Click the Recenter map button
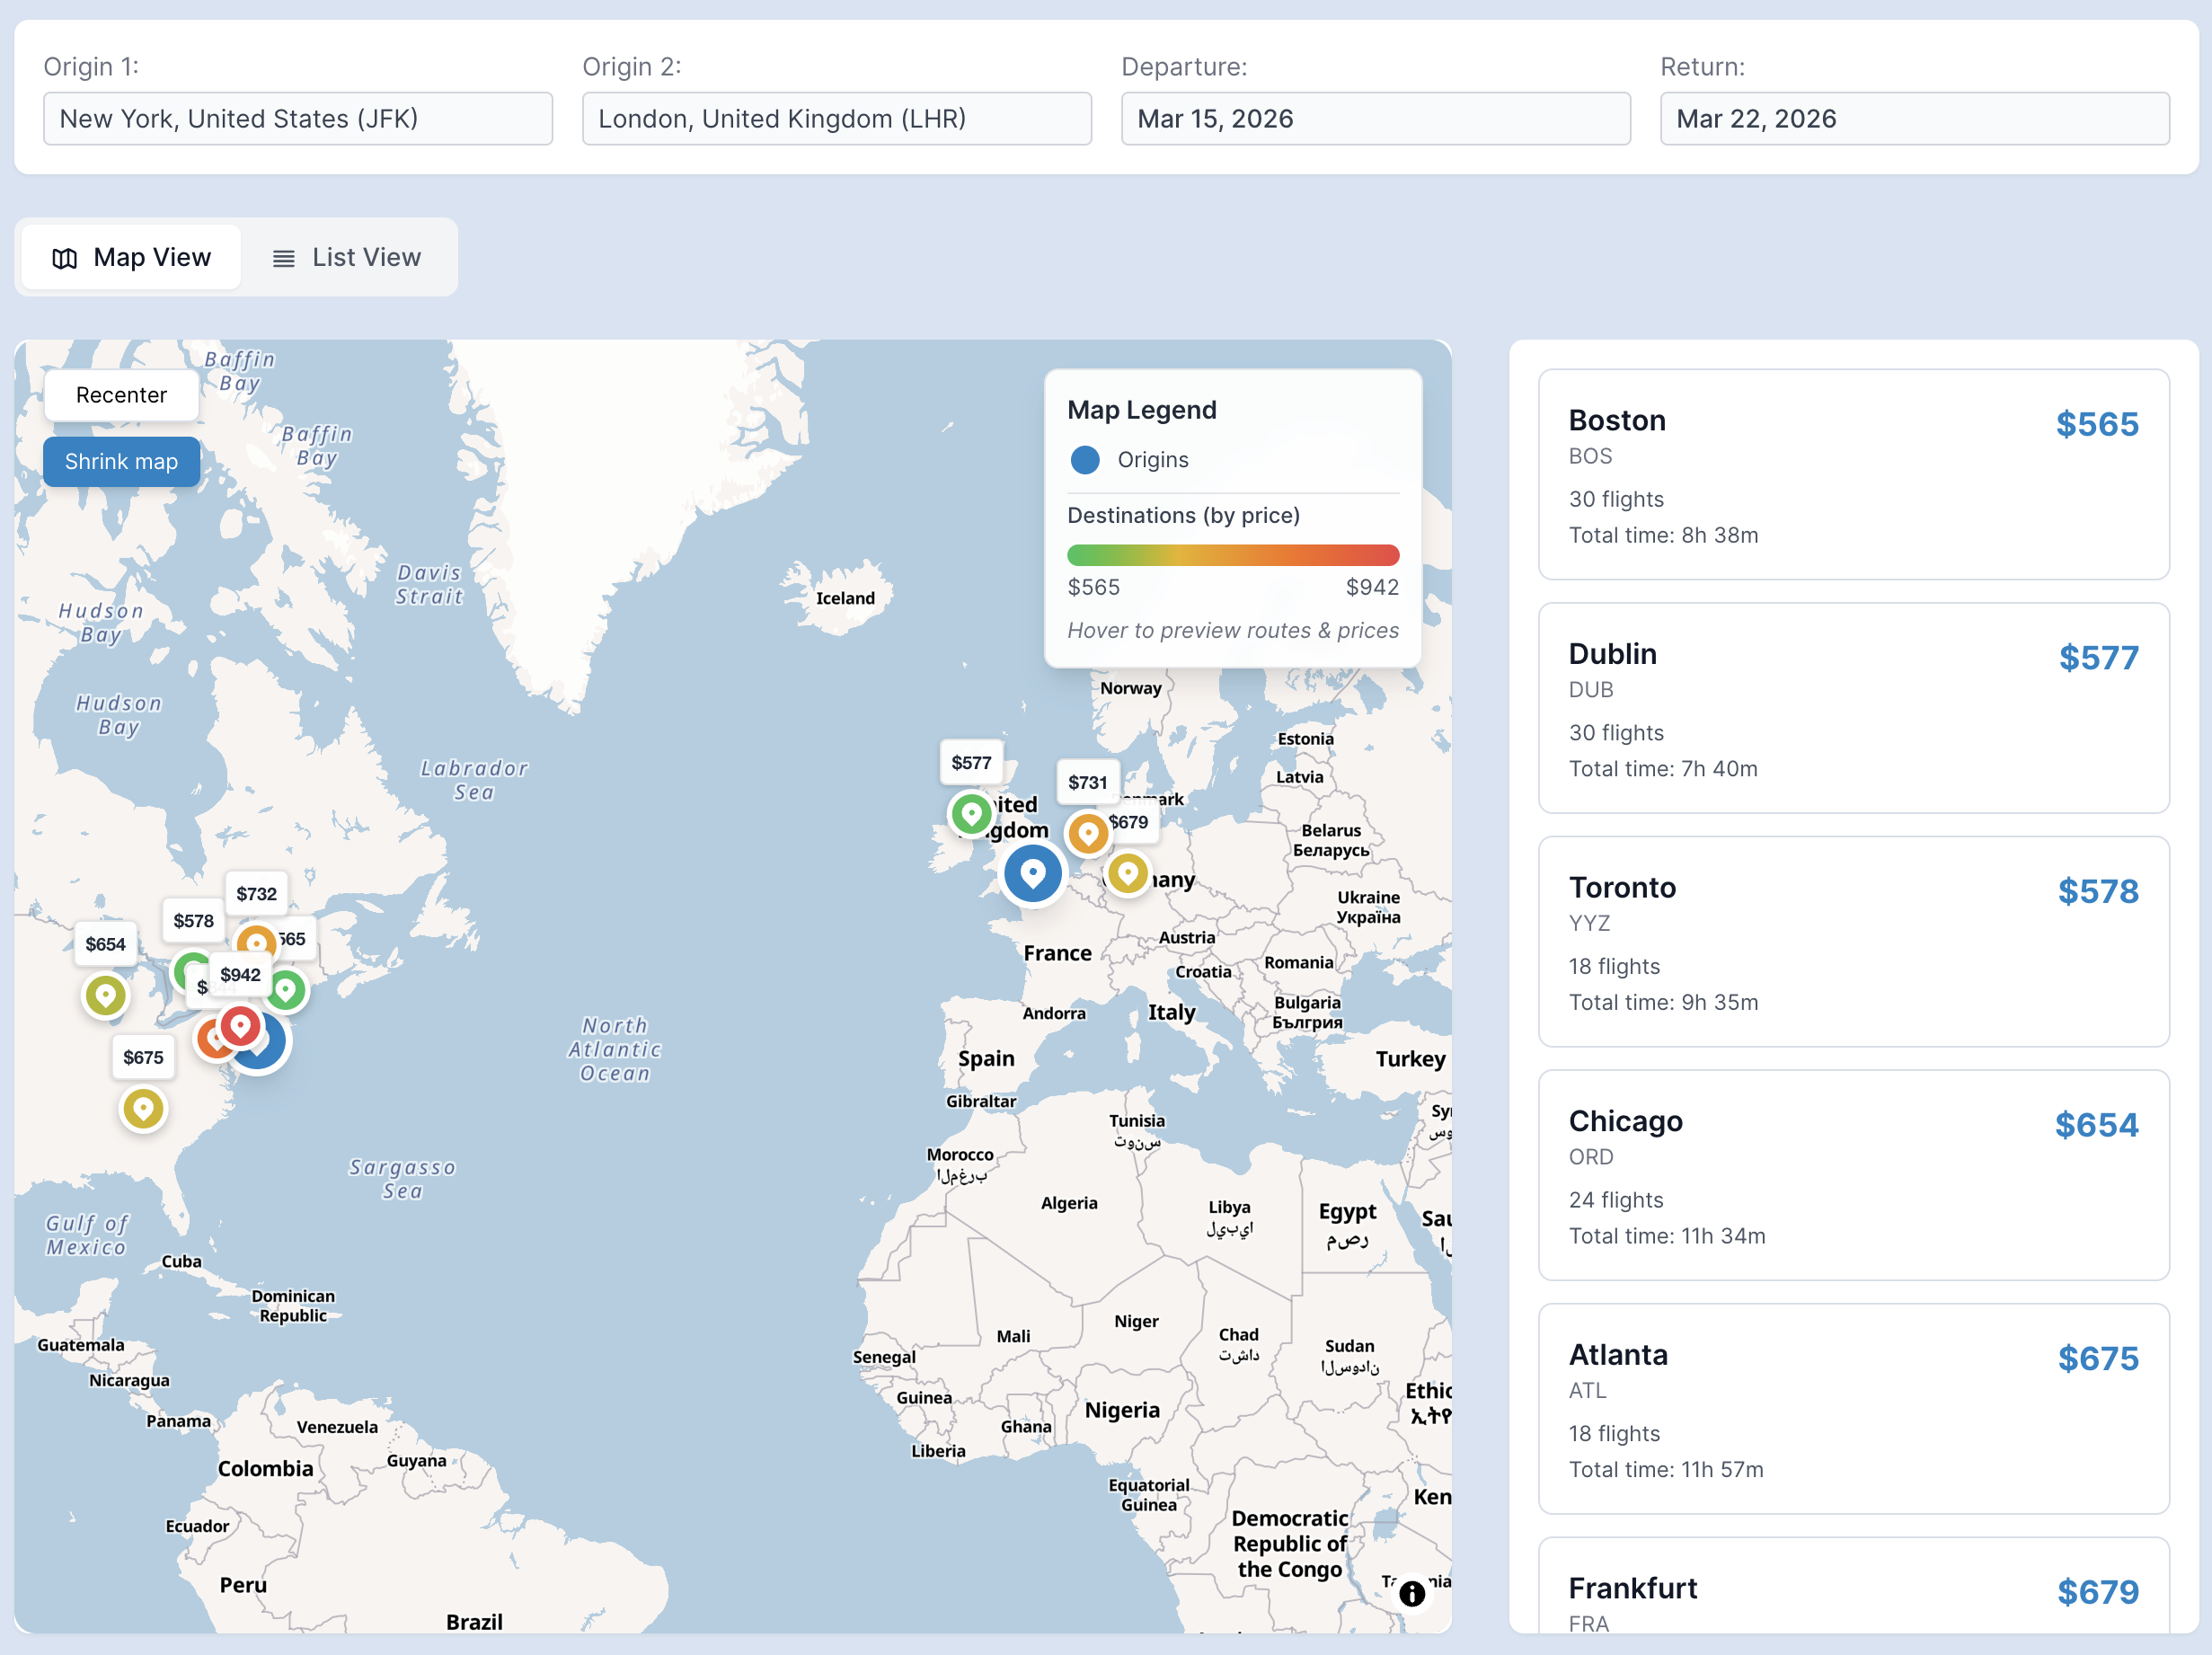Viewport: 2212px width, 1655px height. tap(121, 395)
